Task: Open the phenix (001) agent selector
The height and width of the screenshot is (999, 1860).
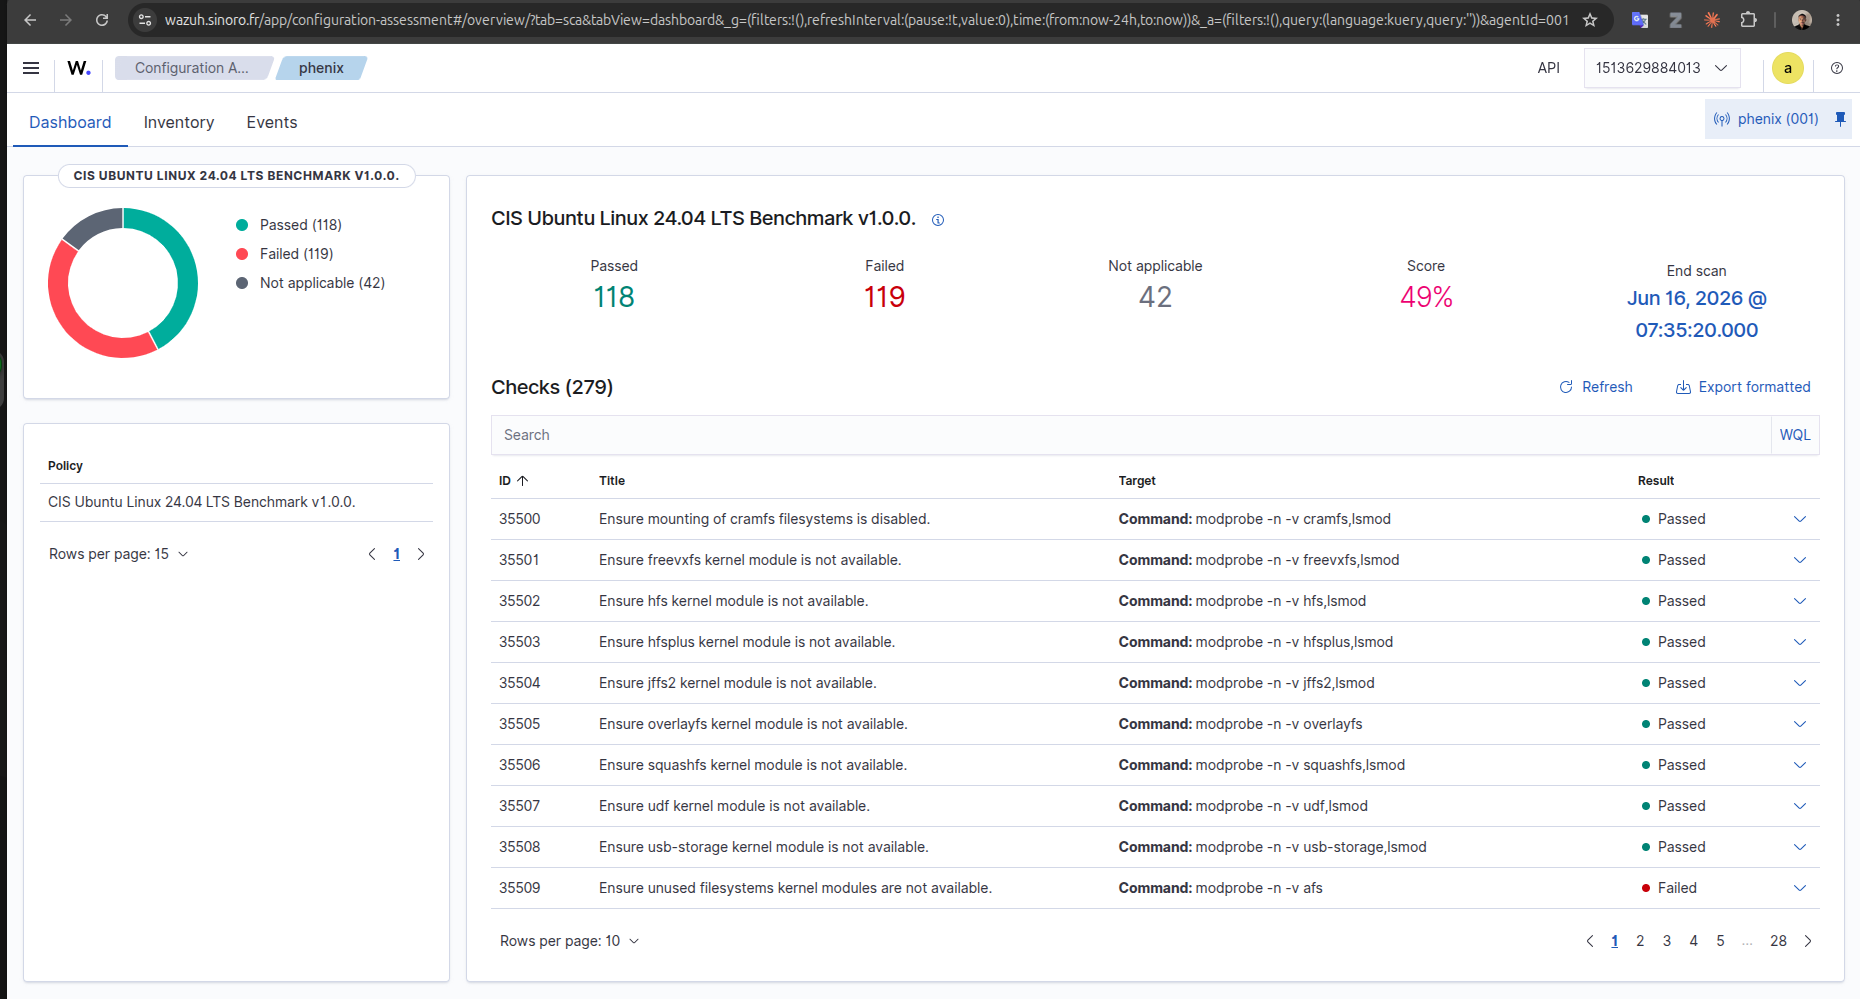Action: (x=1766, y=119)
